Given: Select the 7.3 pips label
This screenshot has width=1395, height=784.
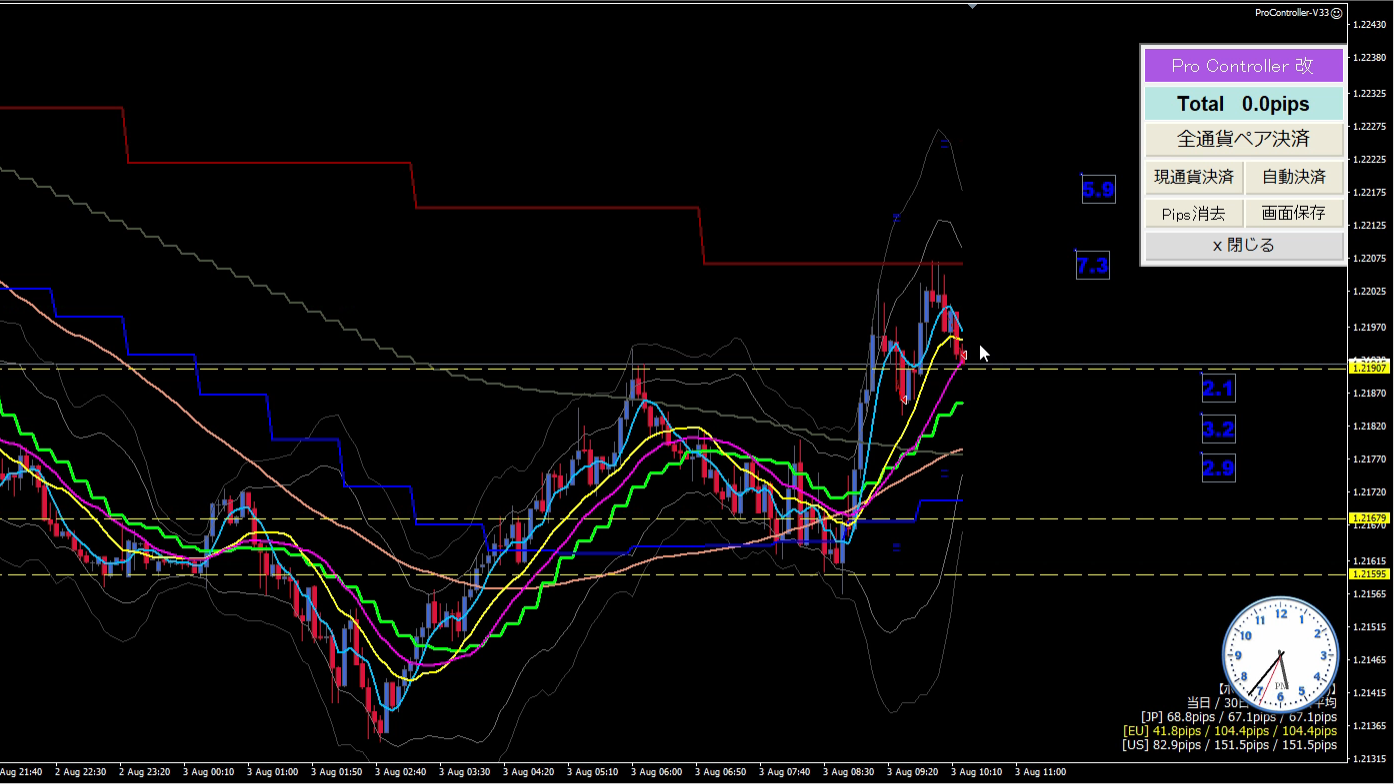Looking at the screenshot, I should [1092, 265].
